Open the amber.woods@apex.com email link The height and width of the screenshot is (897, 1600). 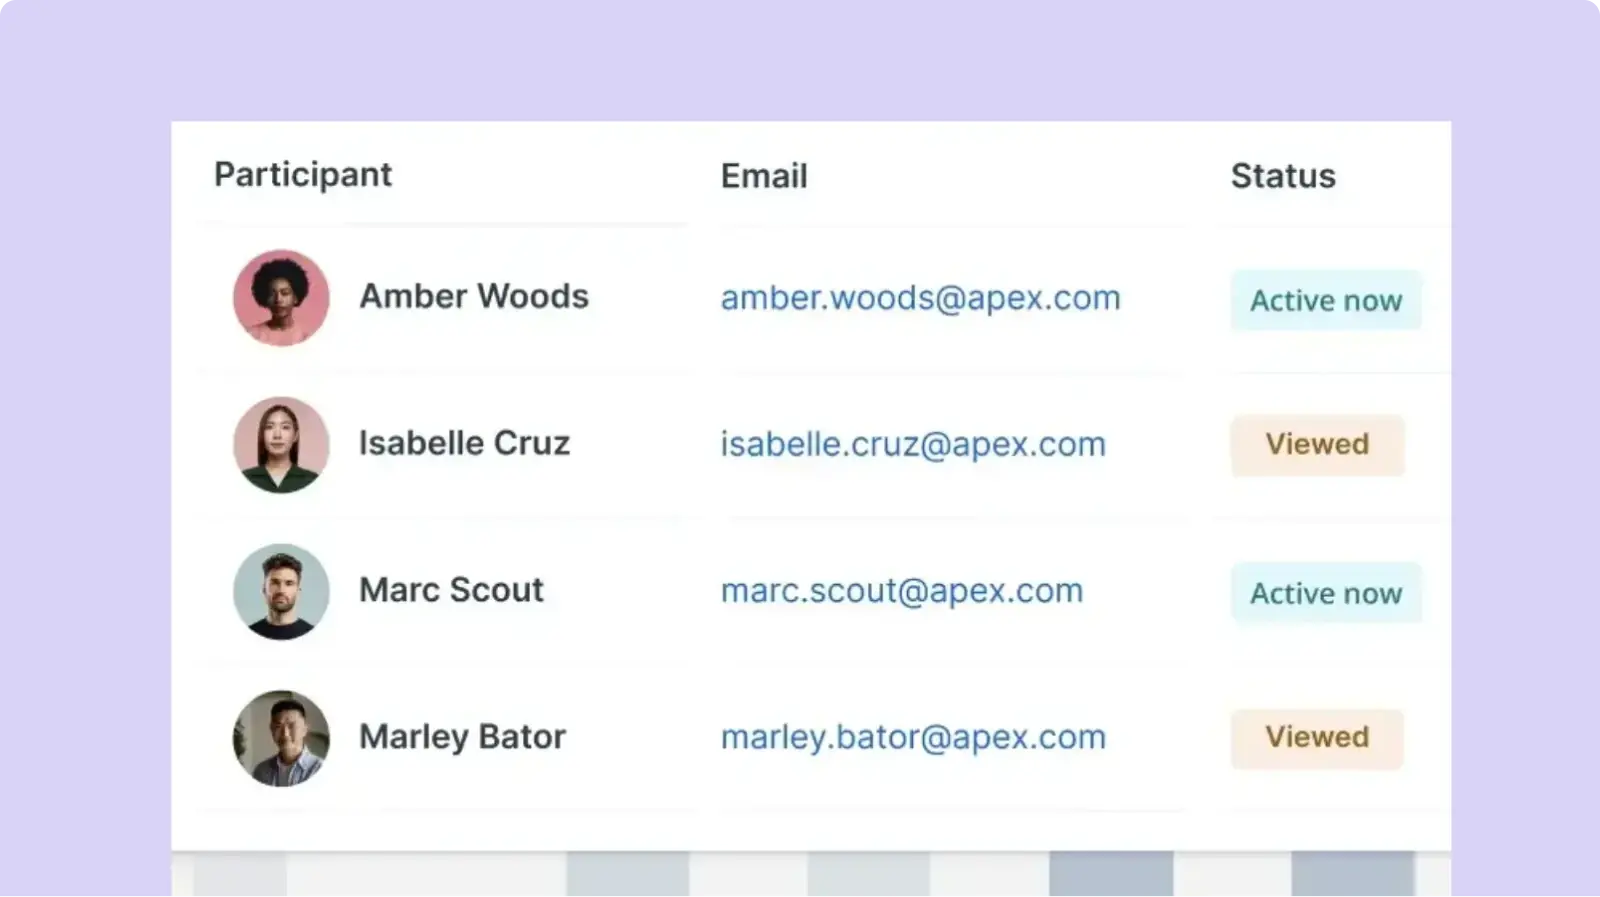point(920,298)
